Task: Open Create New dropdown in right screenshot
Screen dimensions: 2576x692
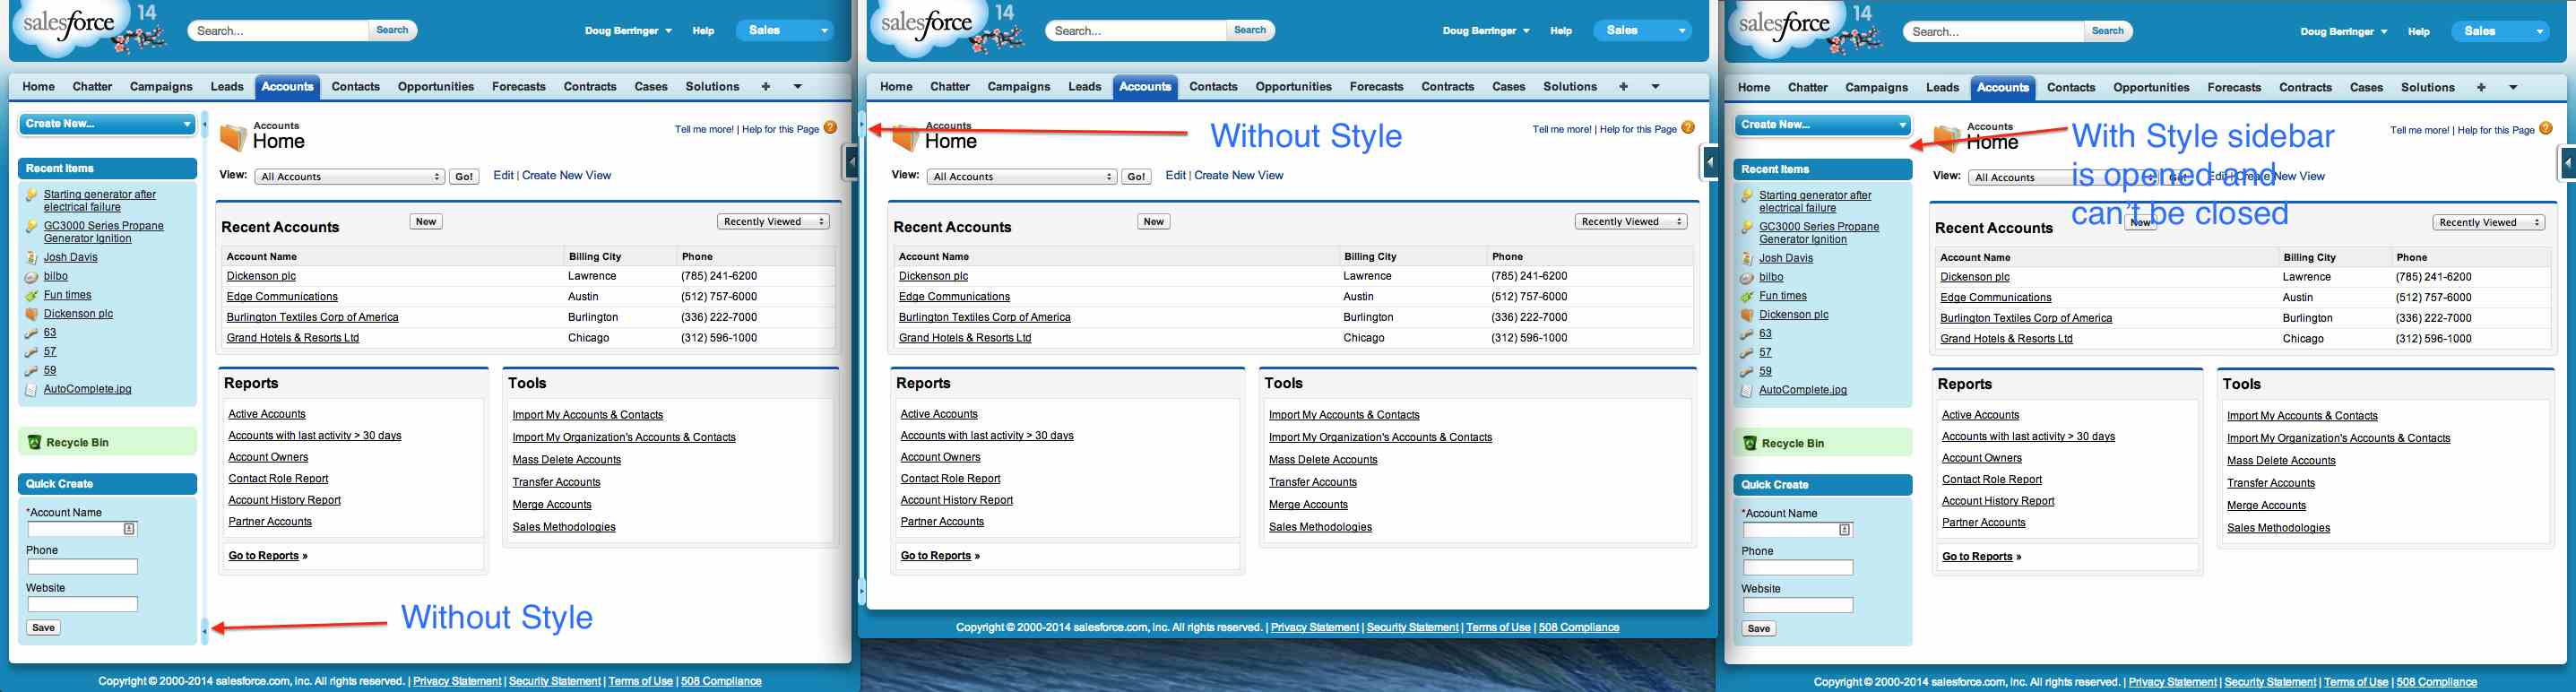Action: tap(1823, 125)
